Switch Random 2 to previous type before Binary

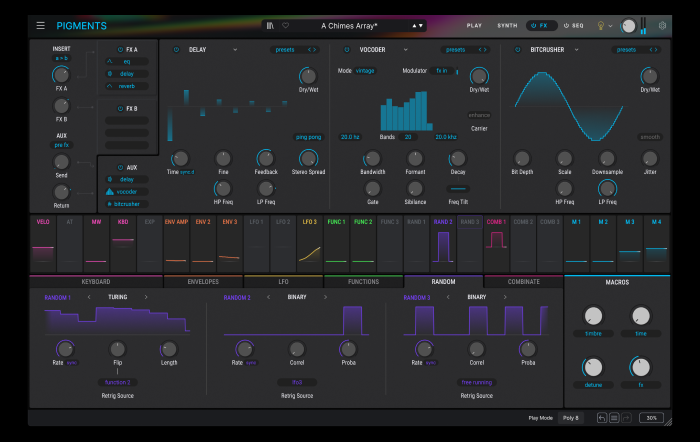(268, 297)
